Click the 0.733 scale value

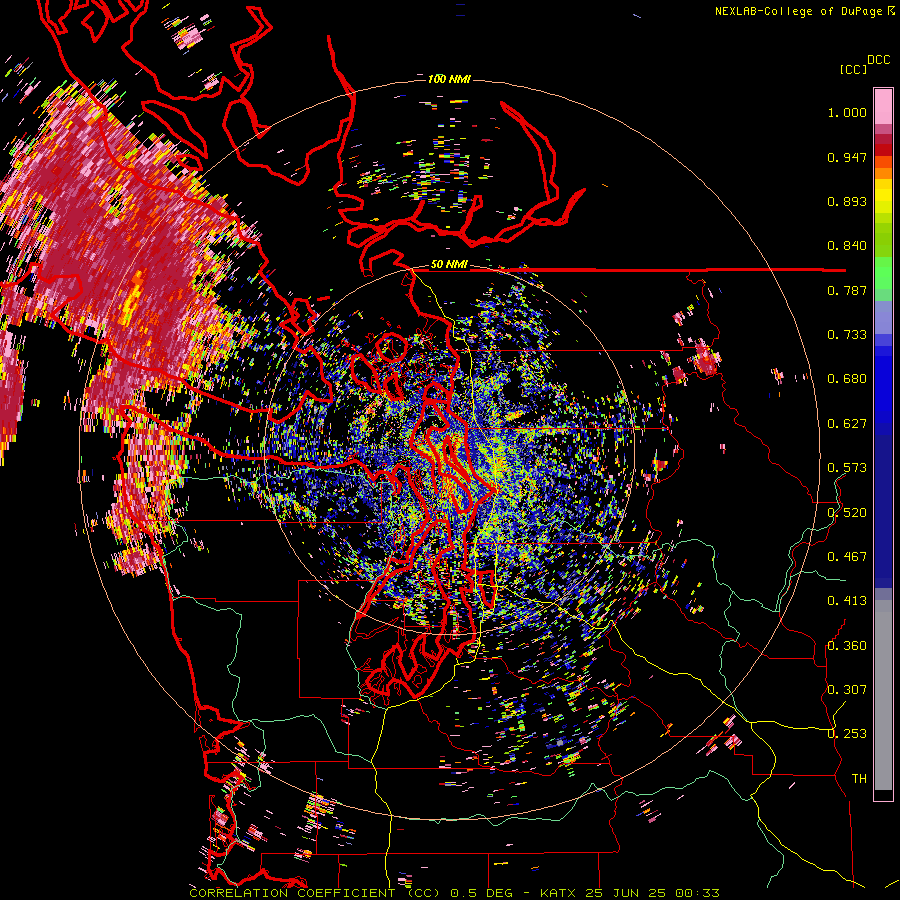(847, 335)
